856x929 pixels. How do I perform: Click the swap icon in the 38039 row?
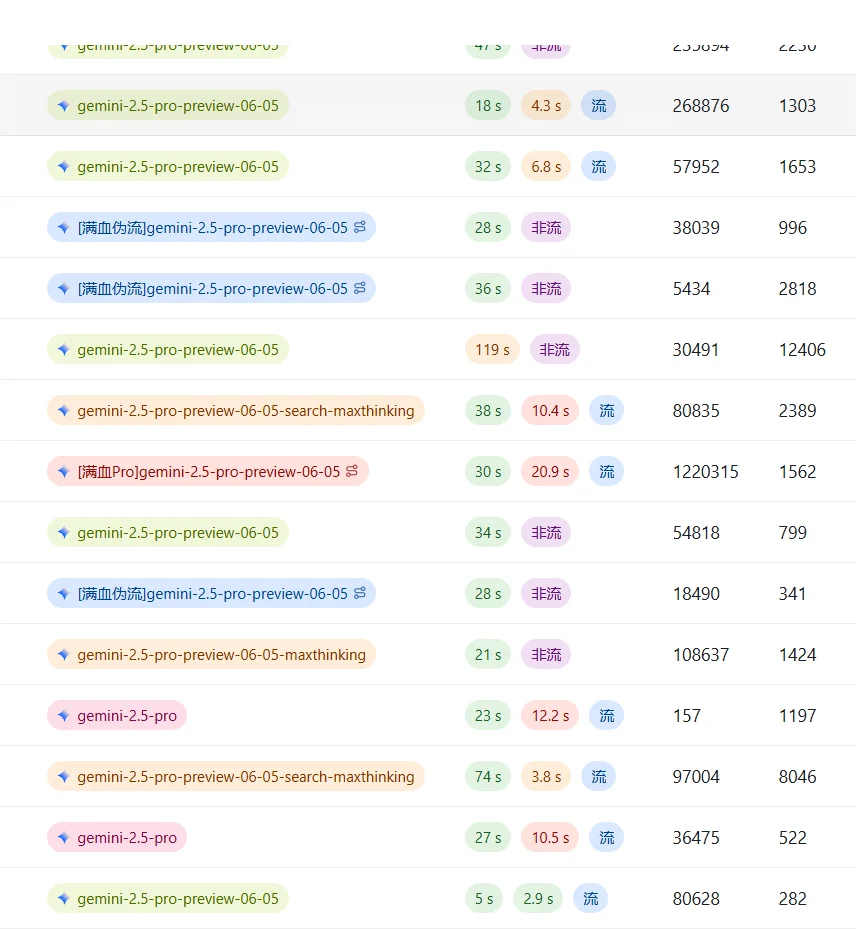(360, 227)
